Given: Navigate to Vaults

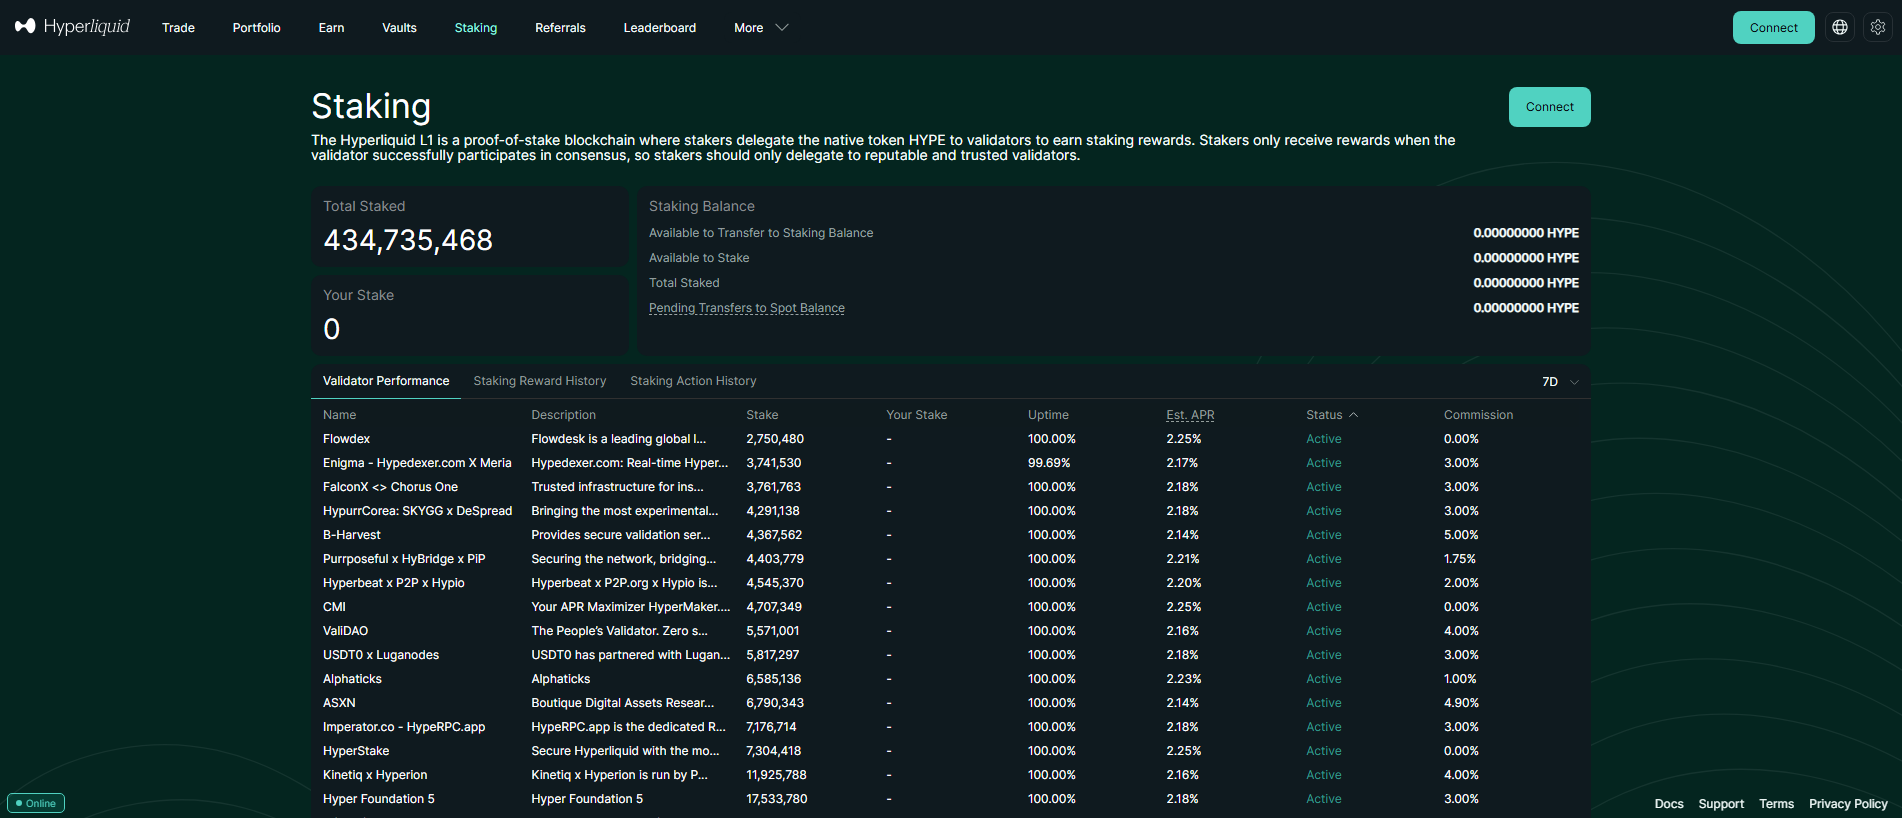Looking at the screenshot, I should pyautogui.click(x=399, y=28).
